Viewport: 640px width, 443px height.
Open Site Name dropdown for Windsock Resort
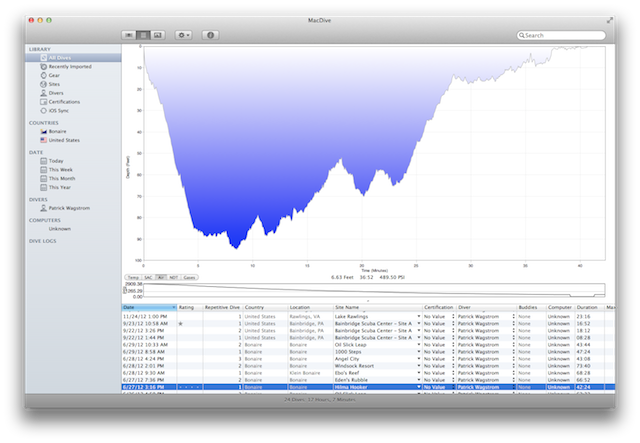click(419, 366)
